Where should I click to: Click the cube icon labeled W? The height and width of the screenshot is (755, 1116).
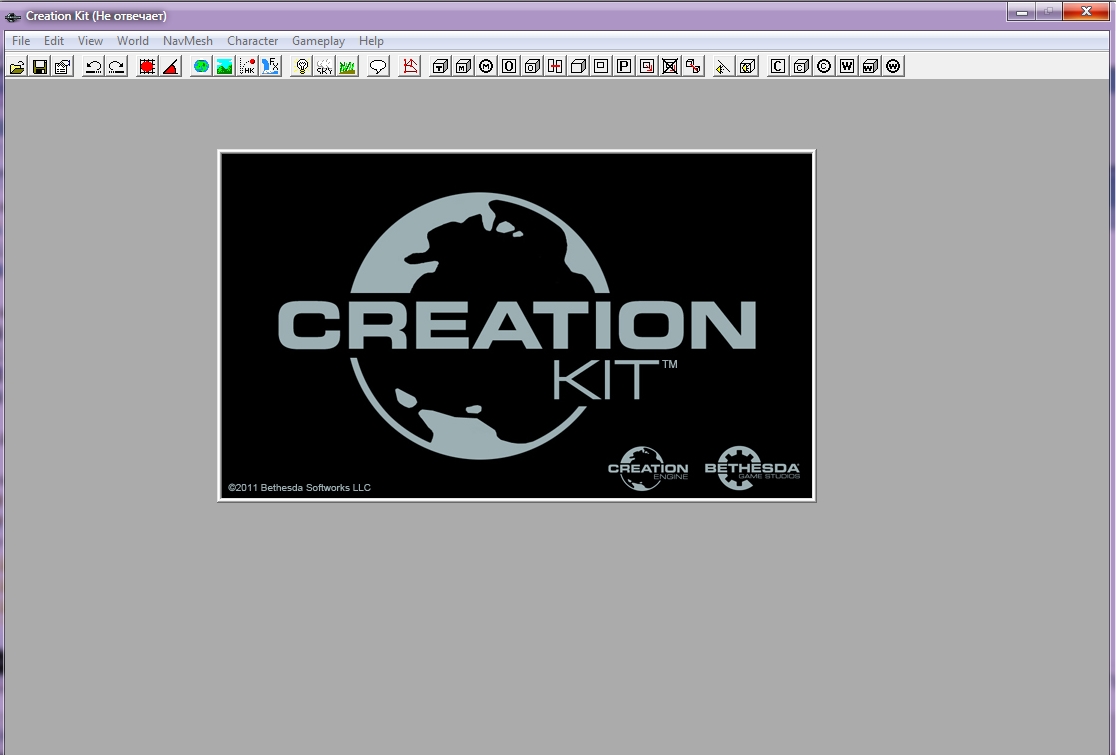[870, 67]
